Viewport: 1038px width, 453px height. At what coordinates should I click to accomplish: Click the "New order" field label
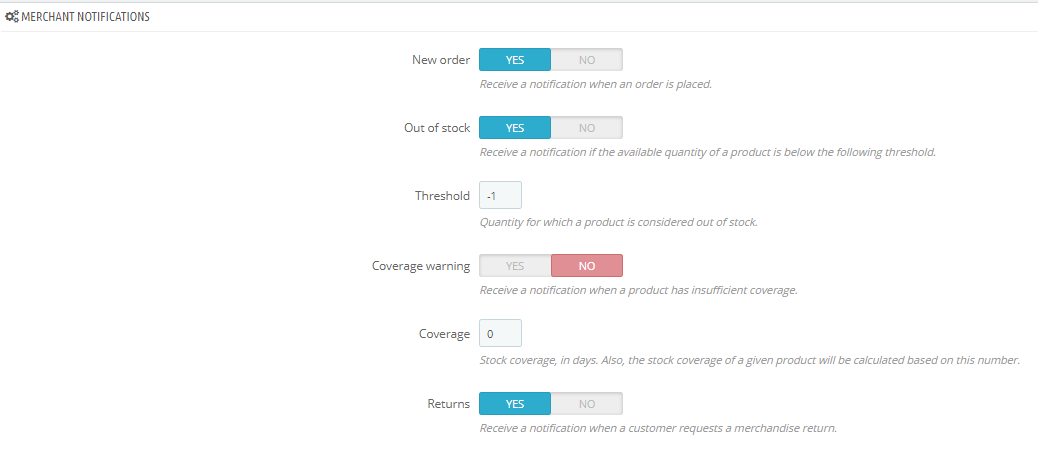(441, 60)
